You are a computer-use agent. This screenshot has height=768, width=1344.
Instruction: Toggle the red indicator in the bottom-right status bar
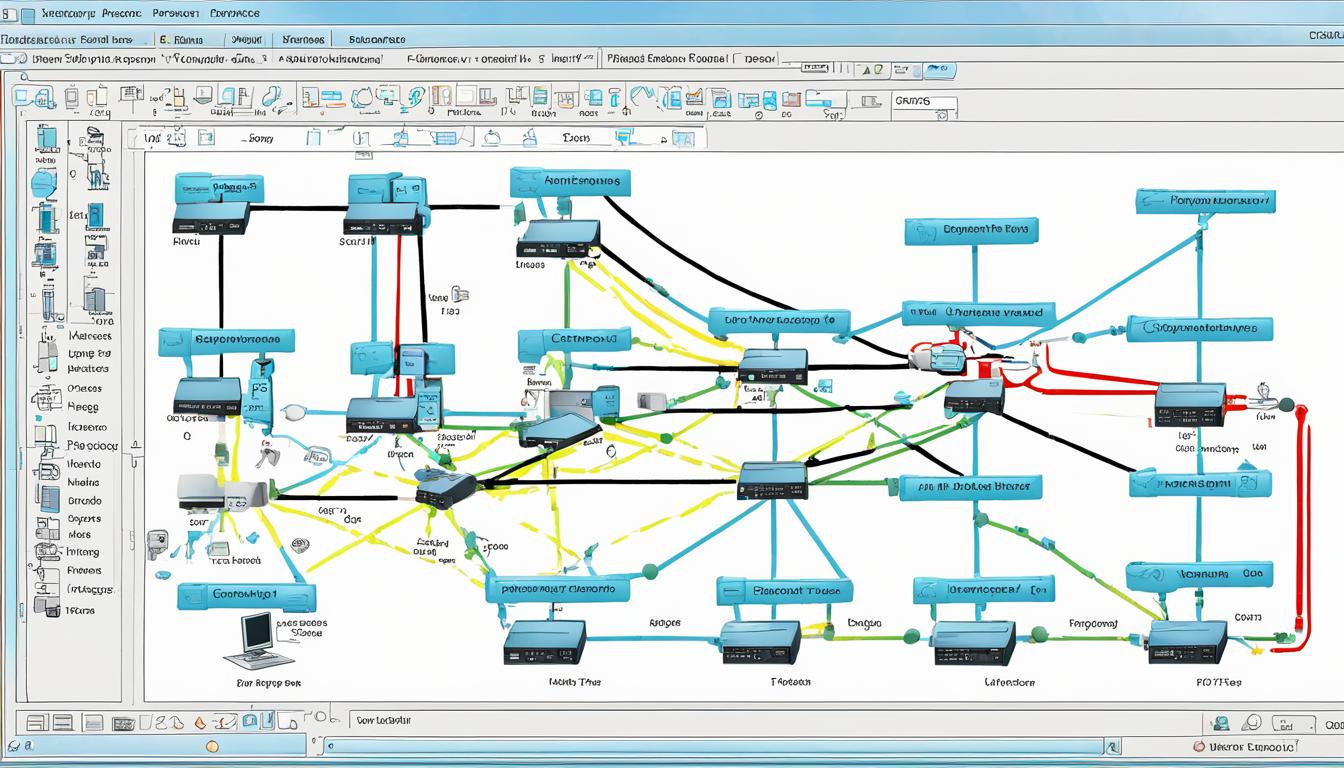[x=1199, y=746]
